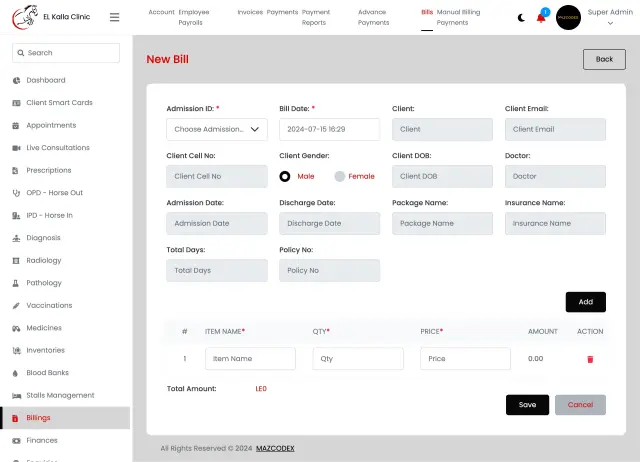Screen dimensions: 640x462
Task: Go to Pathology in sidebar
Action: (44, 283)
